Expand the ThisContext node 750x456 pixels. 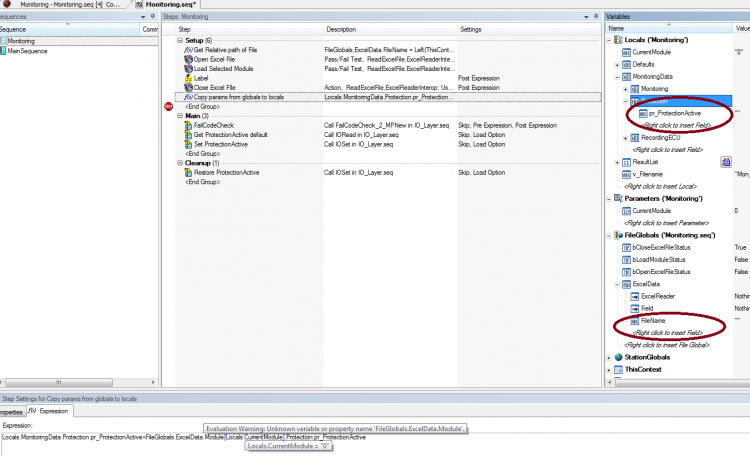point(609,370)
